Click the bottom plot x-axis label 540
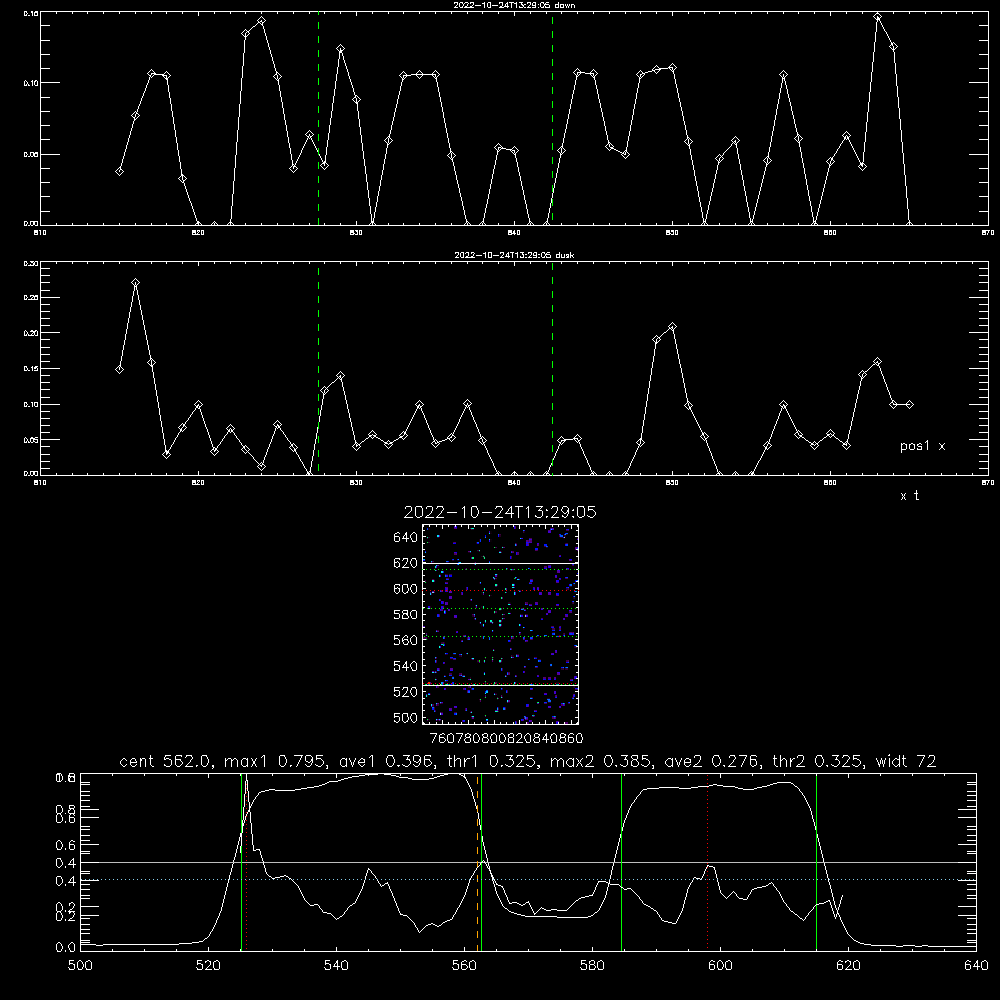Viewport: 1000px width, 1000px height. [336, 966]
